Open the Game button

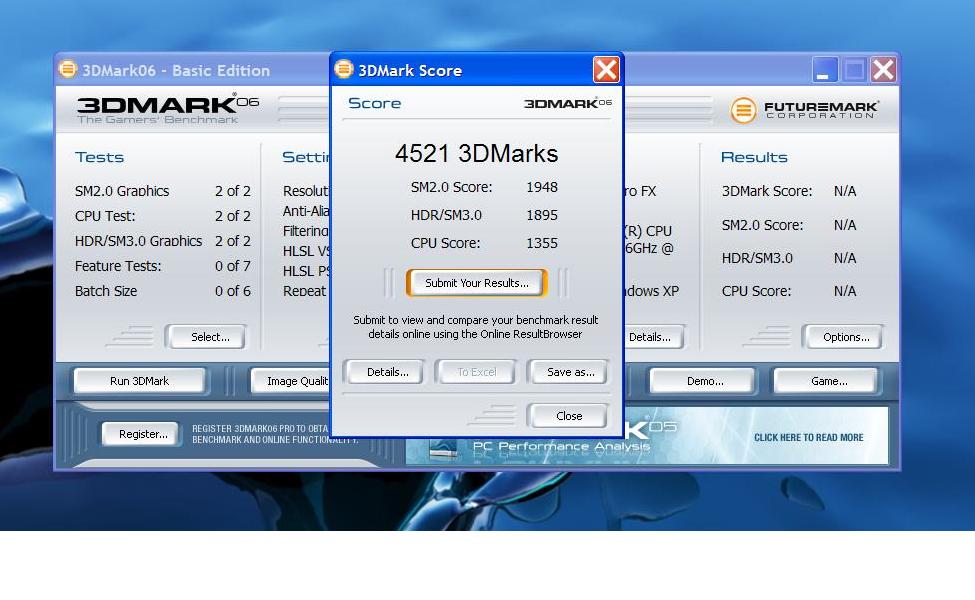[x=826, y=381]
